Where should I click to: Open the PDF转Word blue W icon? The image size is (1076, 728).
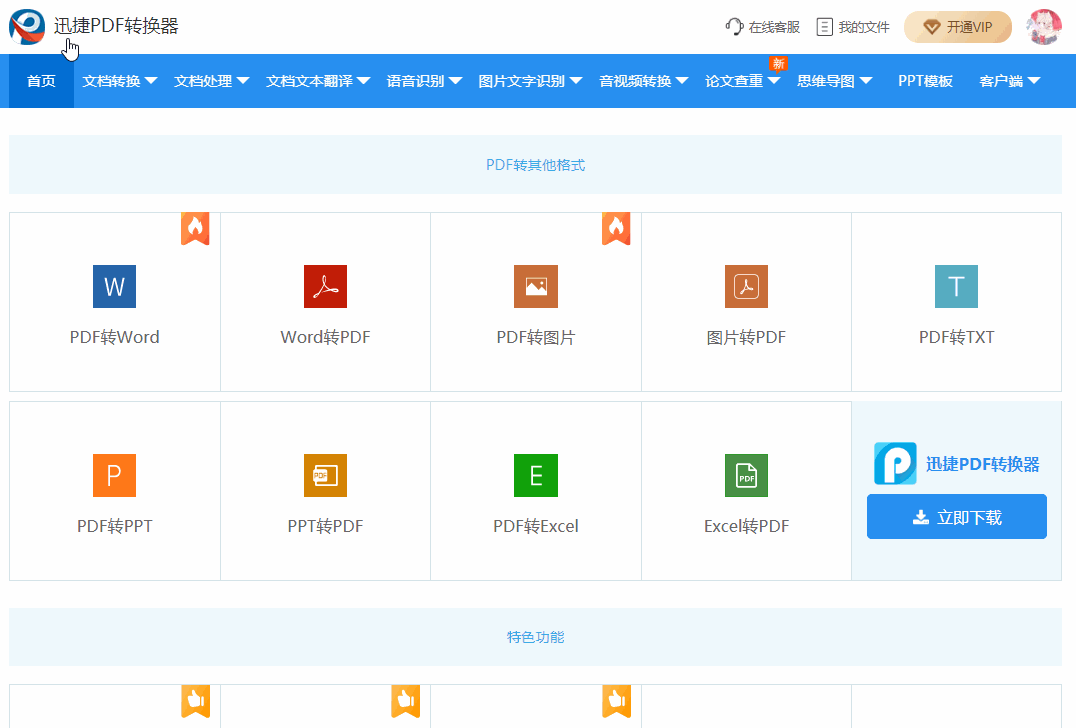[x=115, y=286]
